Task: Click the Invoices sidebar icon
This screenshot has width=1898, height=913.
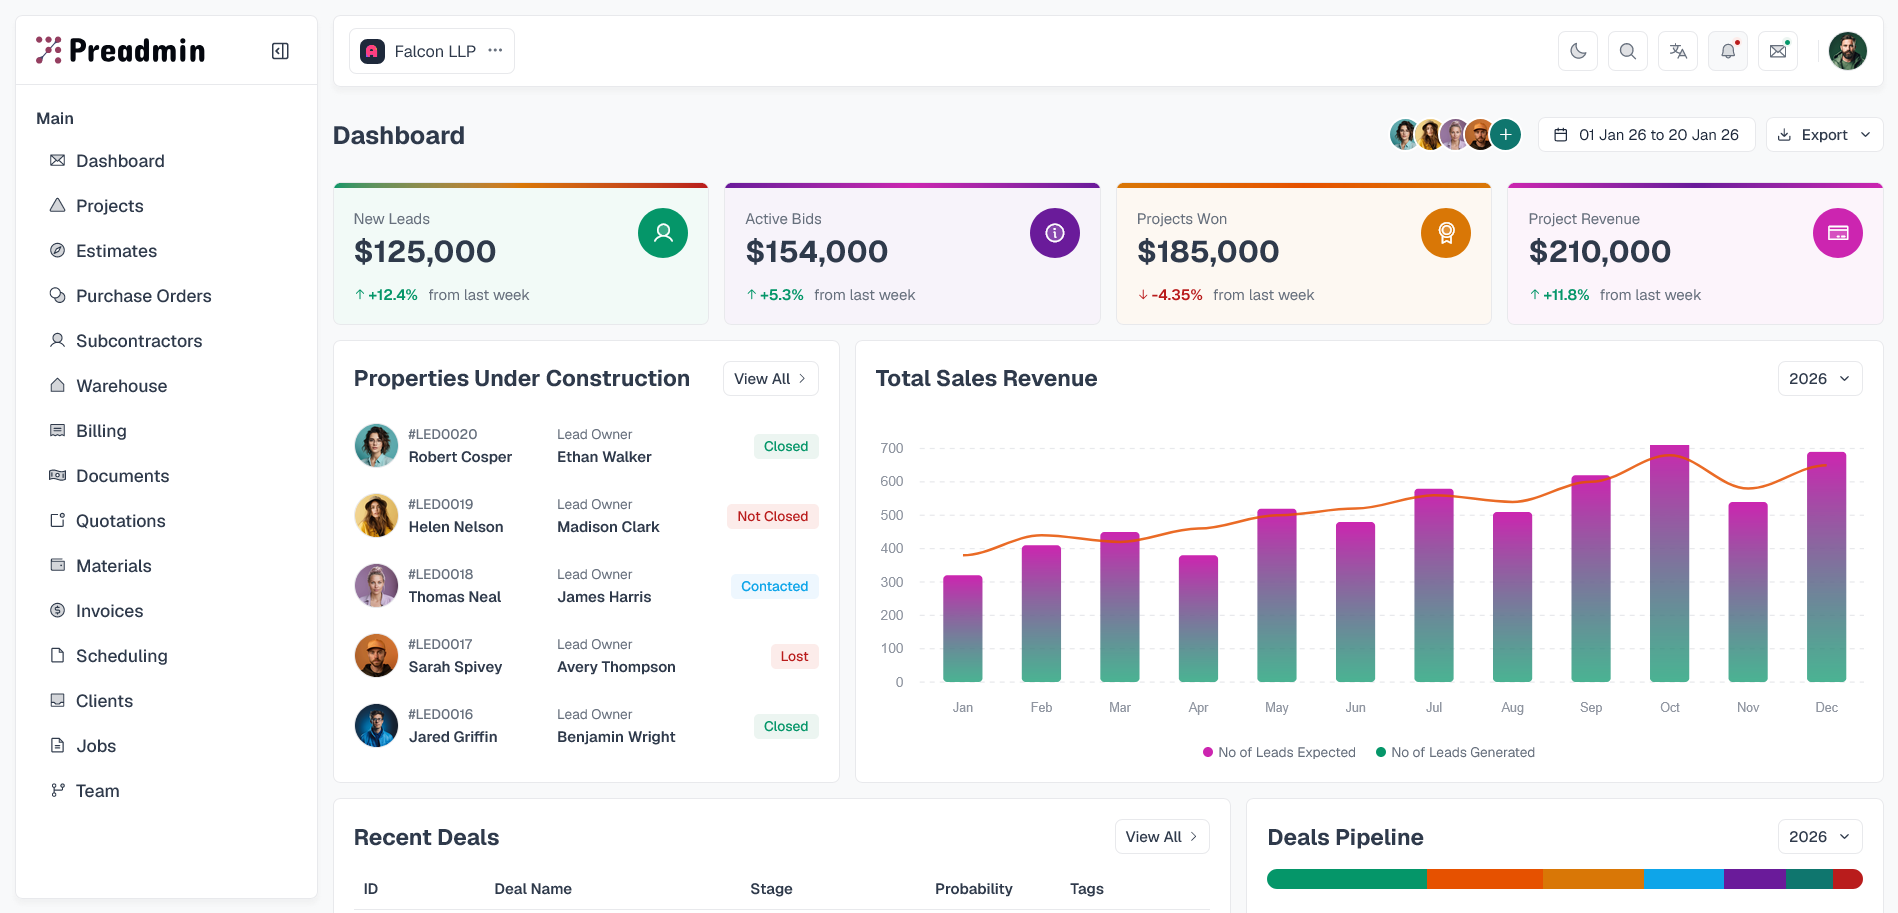Action: coord(58,610)
